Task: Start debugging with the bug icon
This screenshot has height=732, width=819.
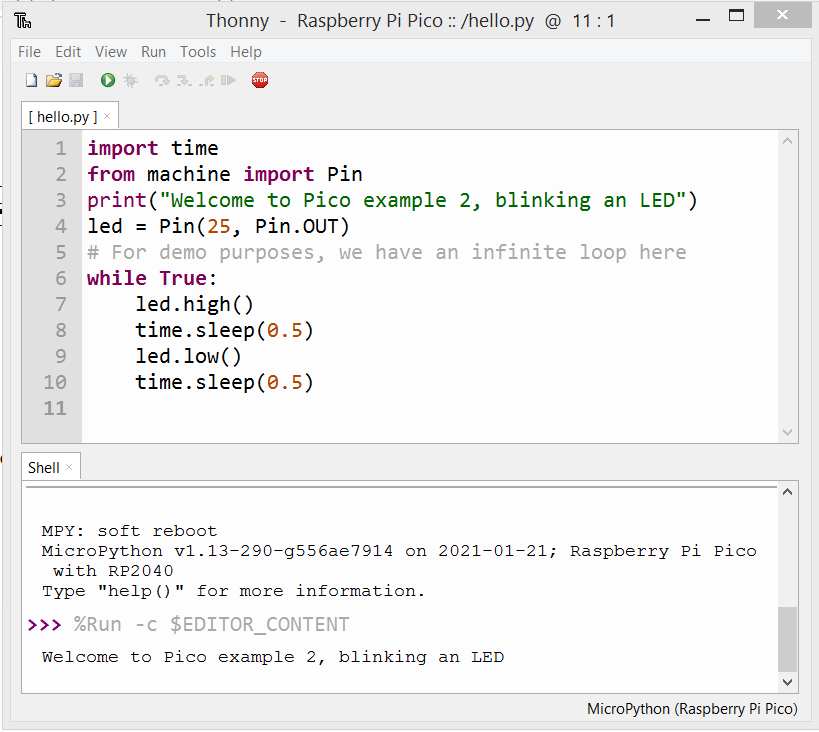Action: [131, 80]
